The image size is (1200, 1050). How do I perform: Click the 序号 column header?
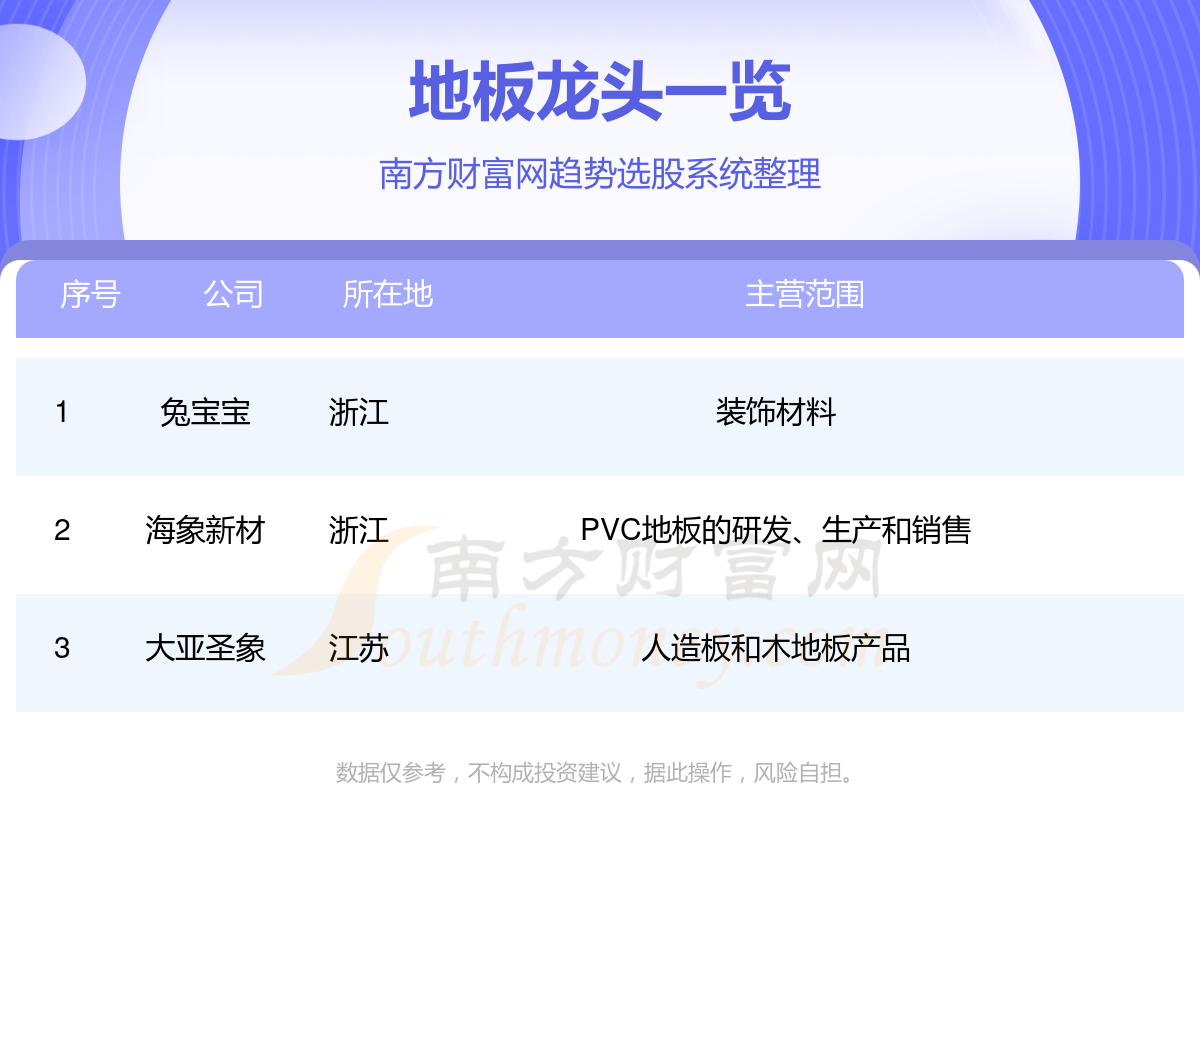[x=90, y=294]
